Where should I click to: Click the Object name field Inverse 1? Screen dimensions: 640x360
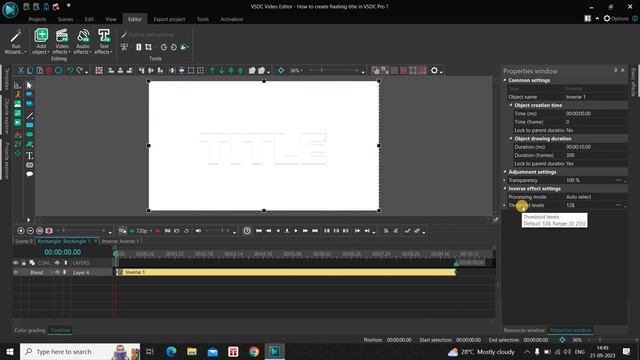596,97
